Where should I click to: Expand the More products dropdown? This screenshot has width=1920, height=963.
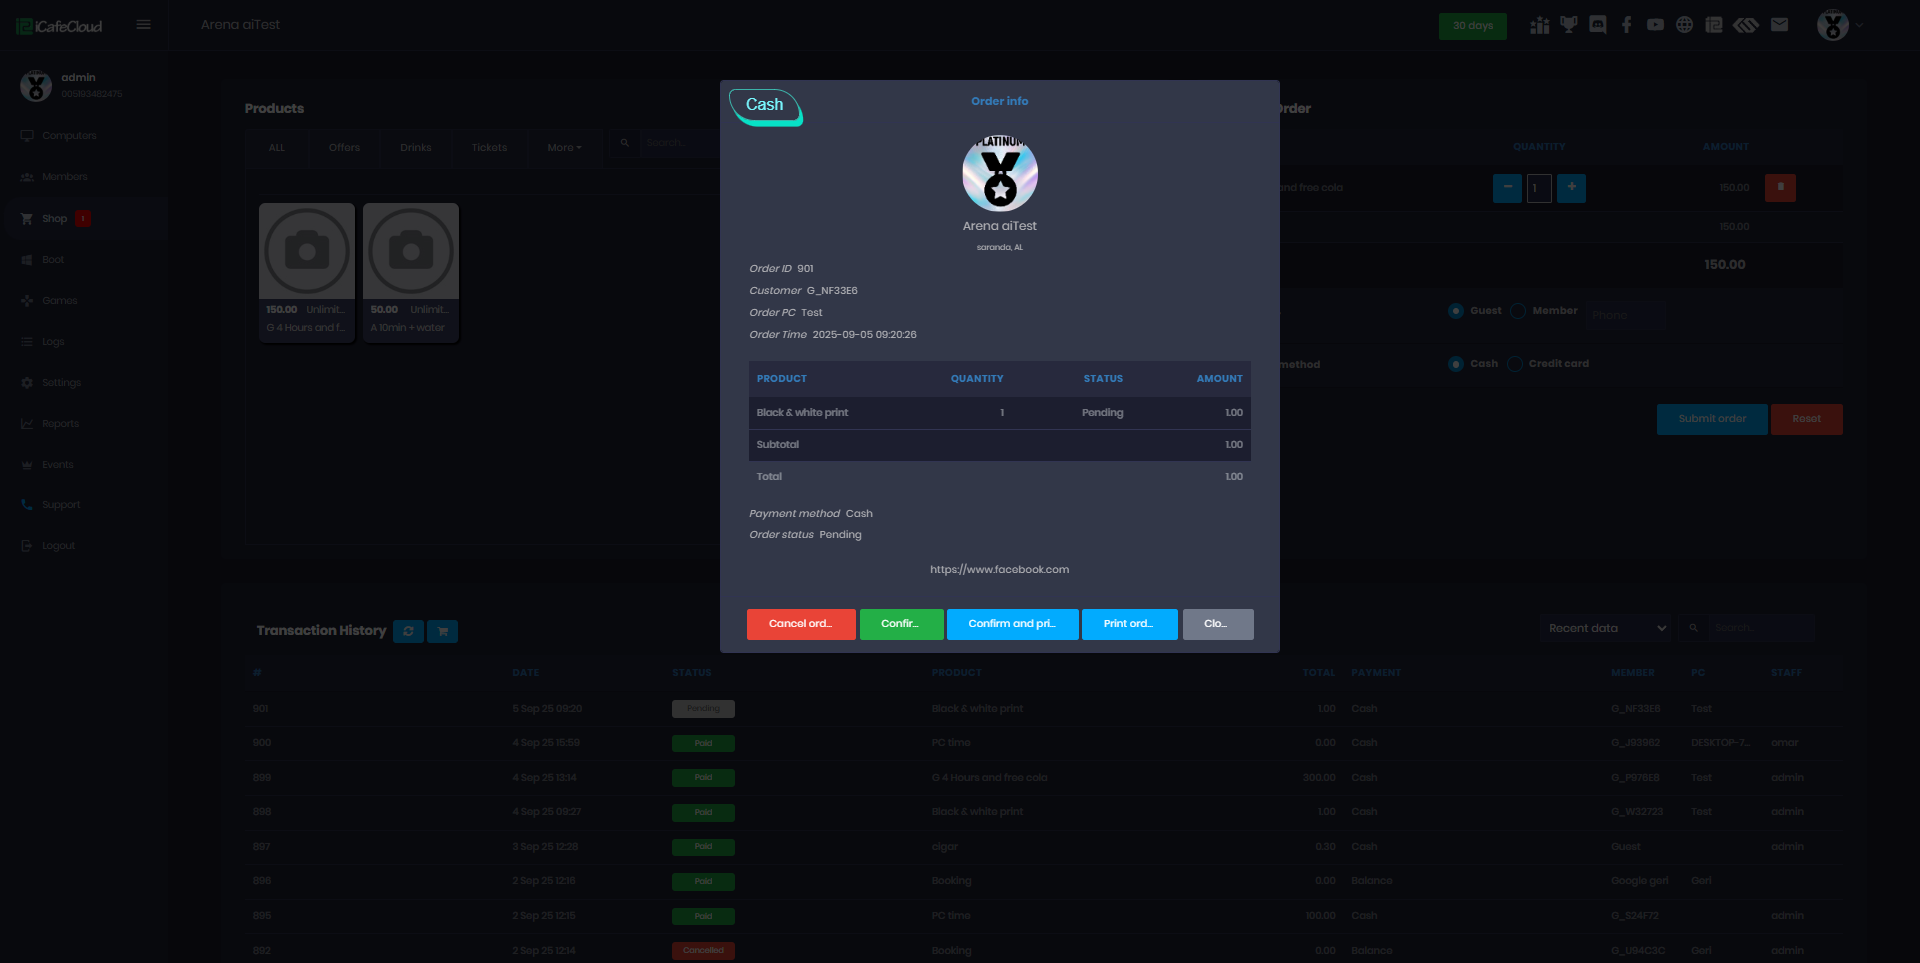pos(564,148)
